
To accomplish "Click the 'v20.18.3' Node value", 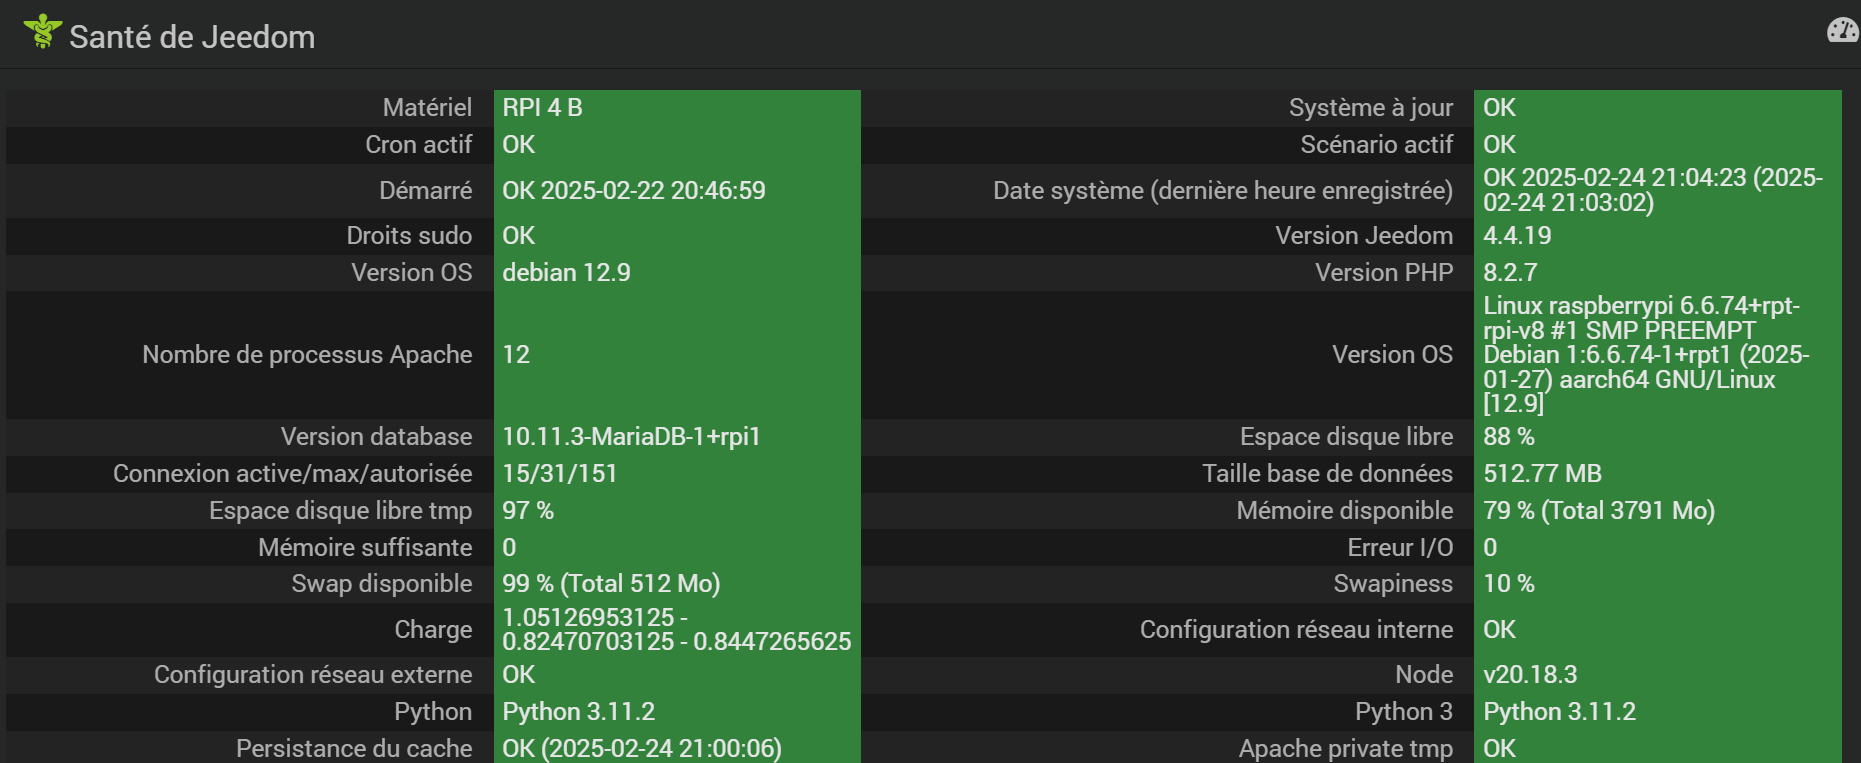I will pos(1530,674).
